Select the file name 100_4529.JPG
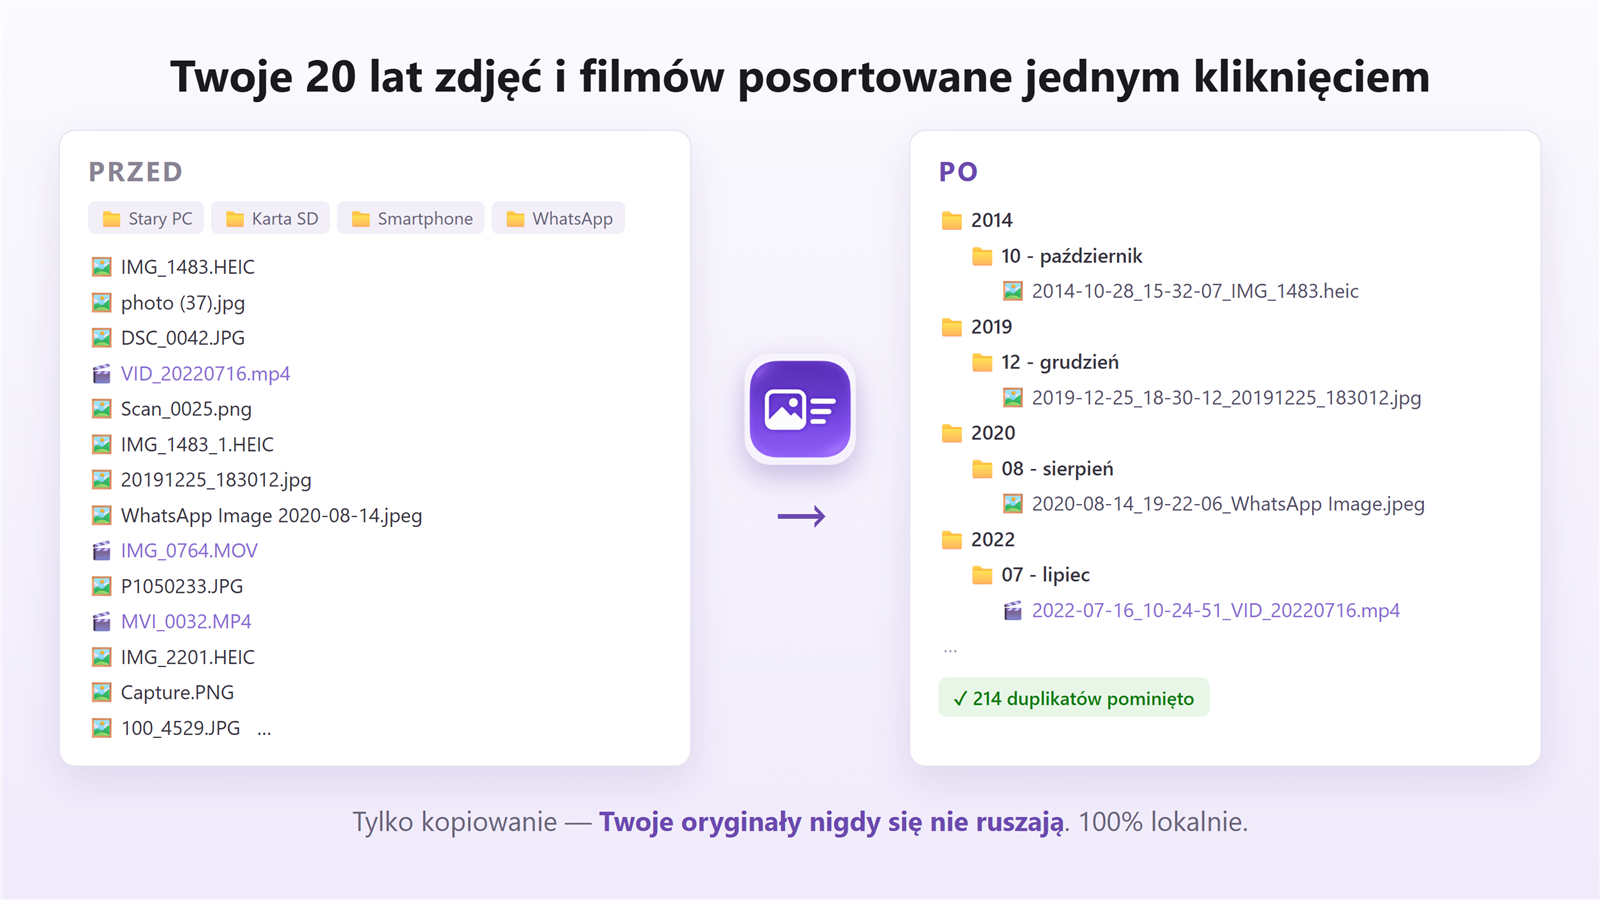 pyautogui.click(x=180, y=728)
